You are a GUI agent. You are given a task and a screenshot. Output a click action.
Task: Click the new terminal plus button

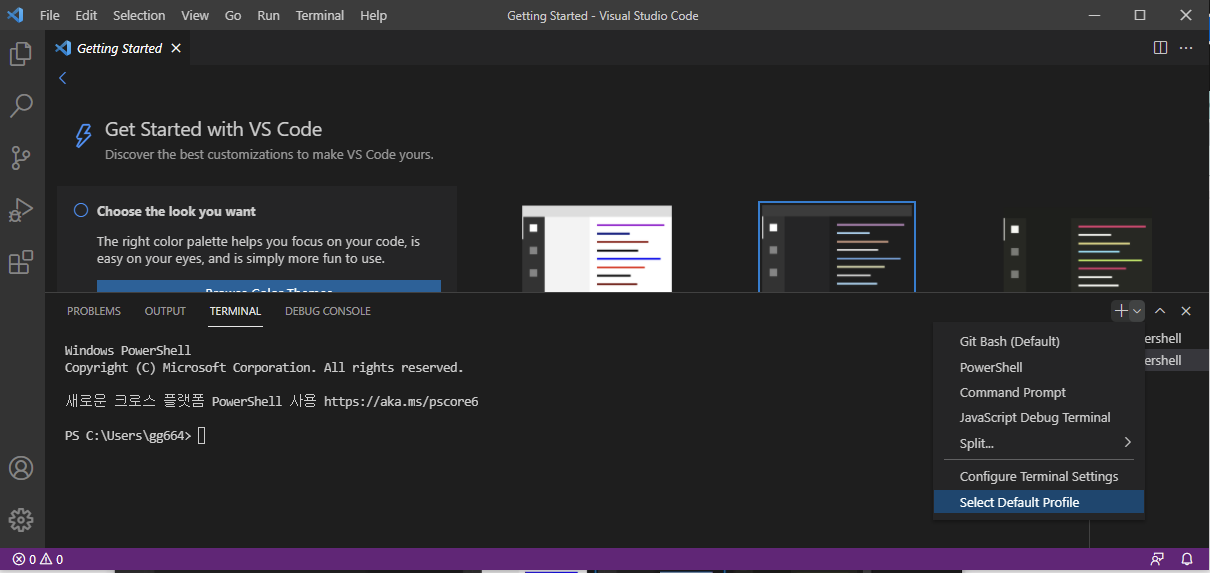click(1121, 311)
